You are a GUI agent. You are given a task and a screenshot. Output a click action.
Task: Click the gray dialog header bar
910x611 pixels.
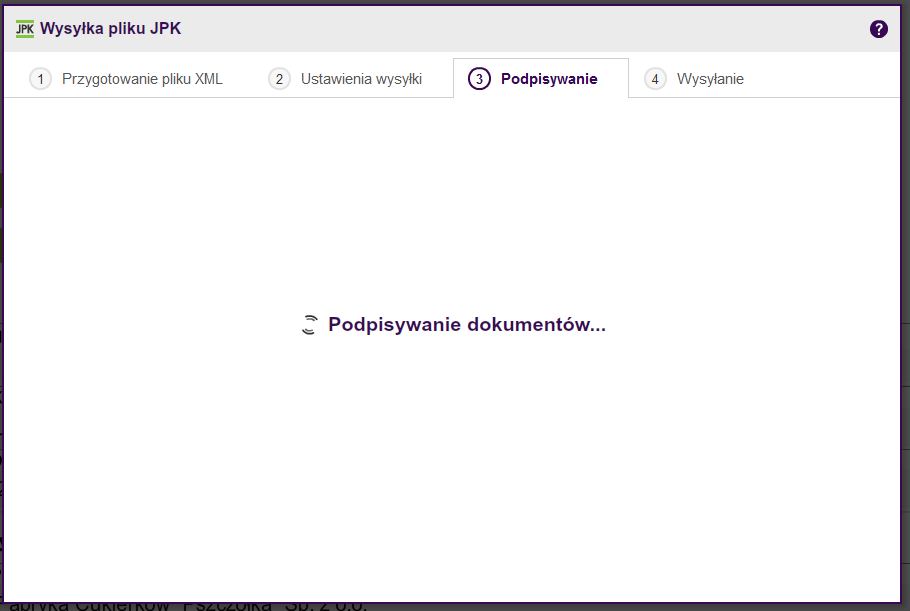(x=500, y=29)
